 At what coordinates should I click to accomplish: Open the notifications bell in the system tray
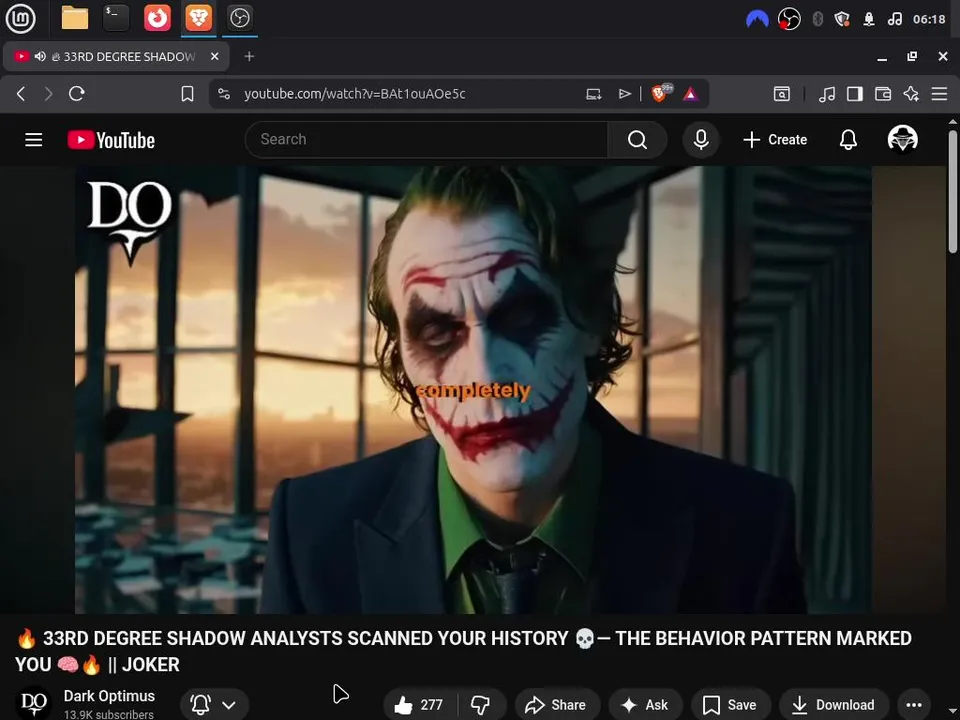869,19
